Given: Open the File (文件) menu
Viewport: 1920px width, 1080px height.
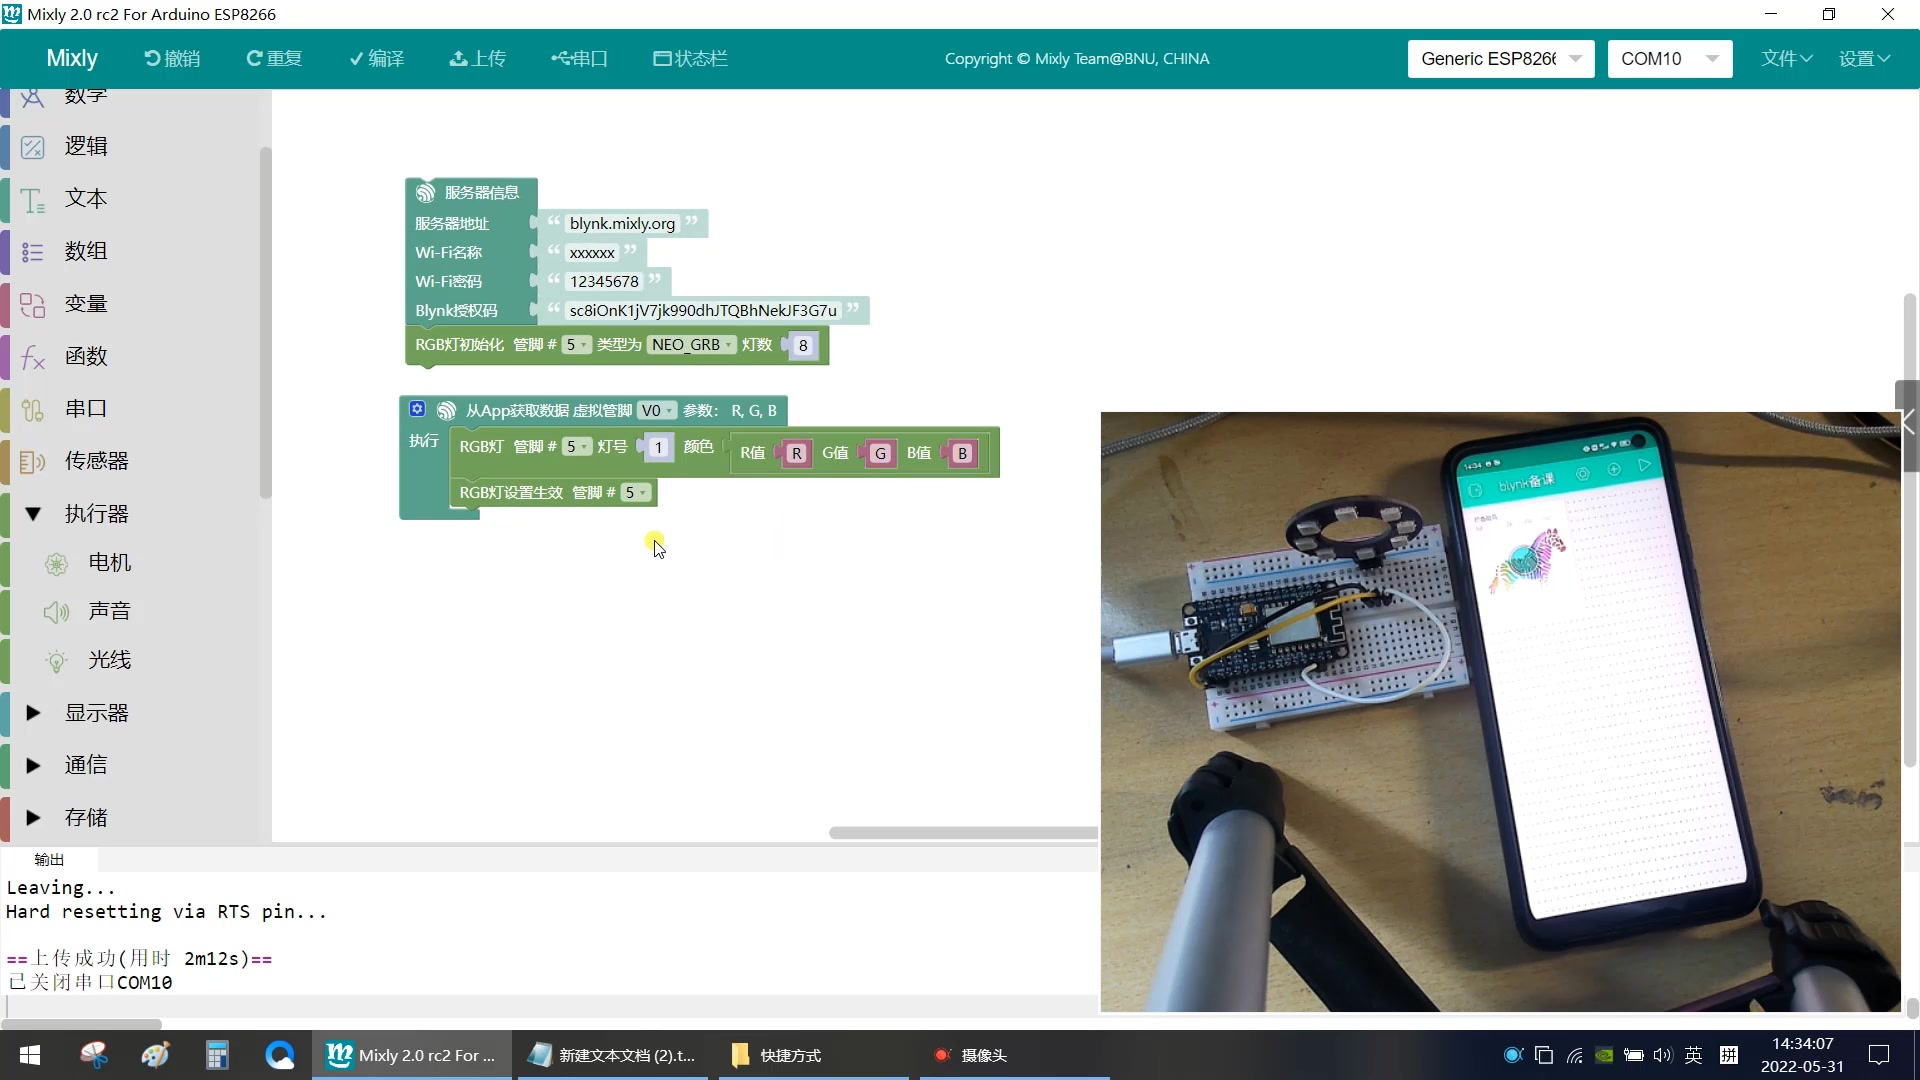Looking at the screenshot, I should click(x=1786, y=59).
